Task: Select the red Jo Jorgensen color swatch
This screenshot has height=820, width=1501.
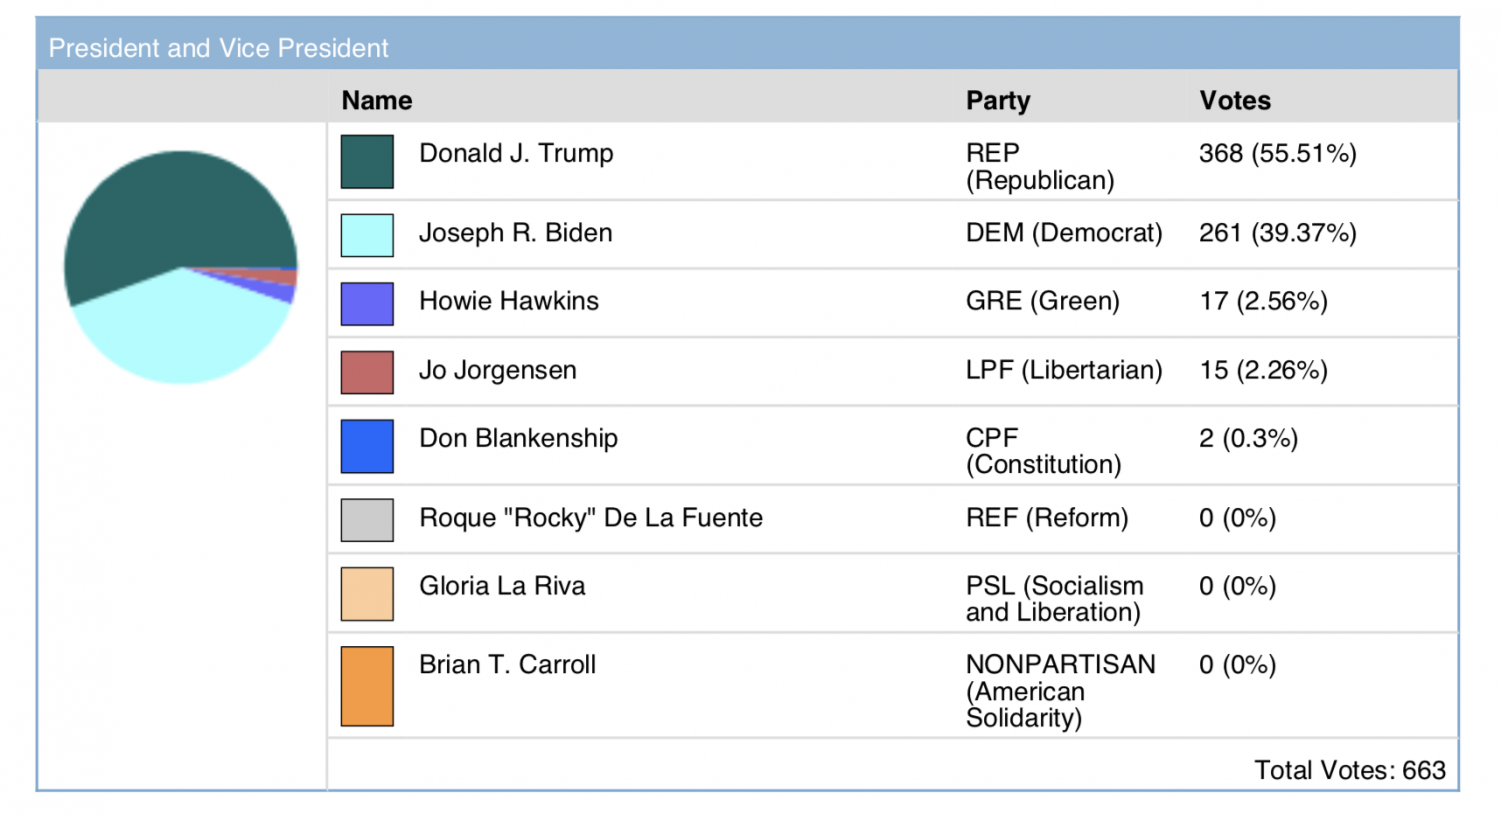Action: click(367, 372)
